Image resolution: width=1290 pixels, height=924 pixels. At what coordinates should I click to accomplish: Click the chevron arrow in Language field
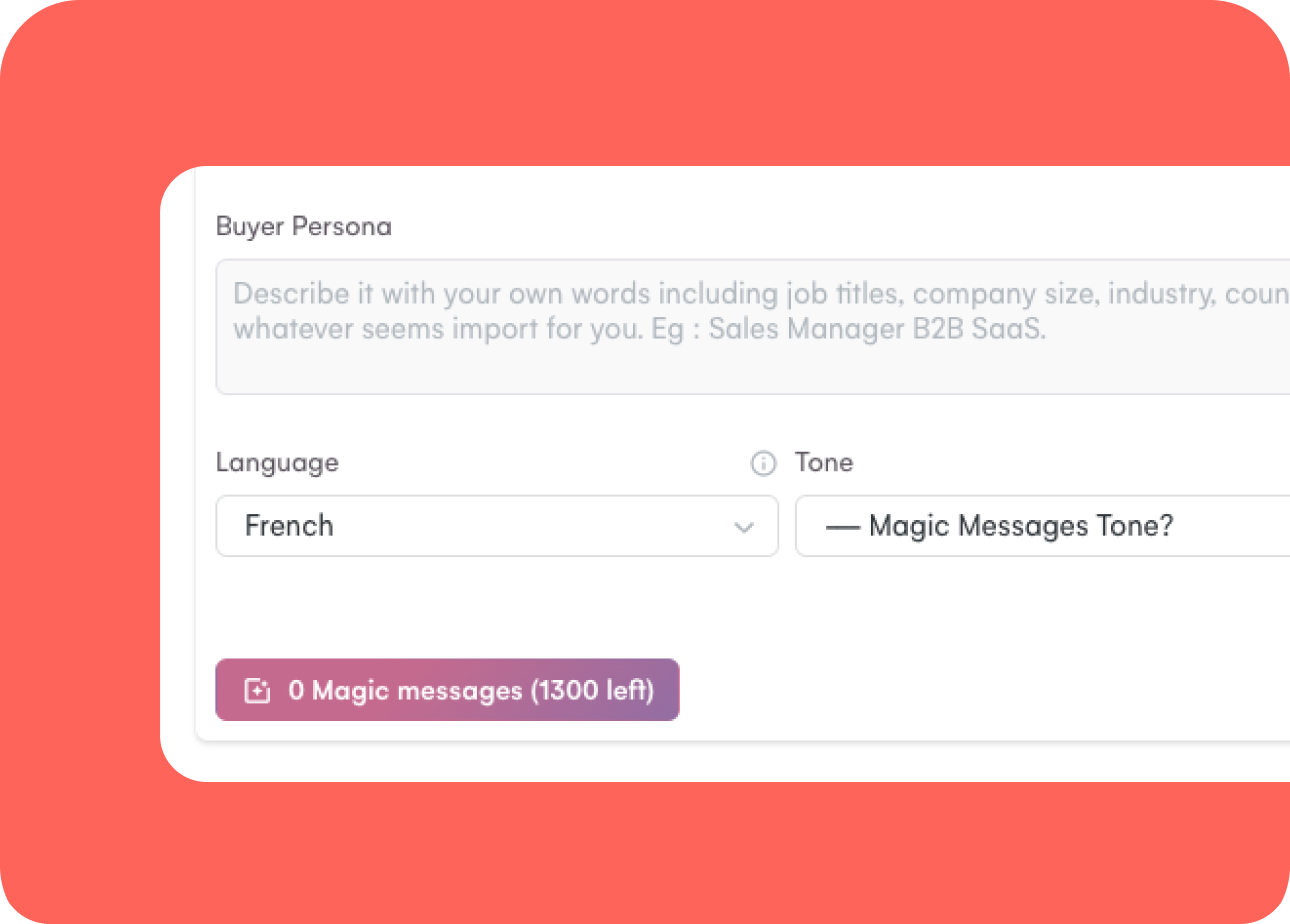click(x=743, y=527)
